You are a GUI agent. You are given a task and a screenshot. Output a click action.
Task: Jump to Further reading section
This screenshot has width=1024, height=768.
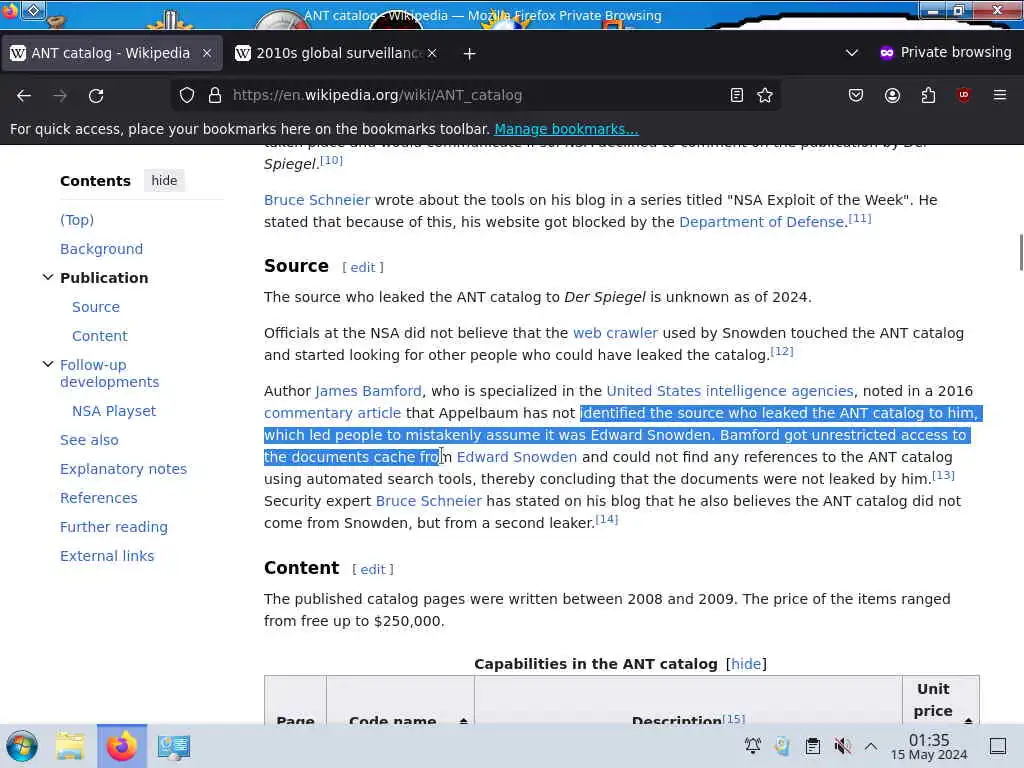click(114, 527)
